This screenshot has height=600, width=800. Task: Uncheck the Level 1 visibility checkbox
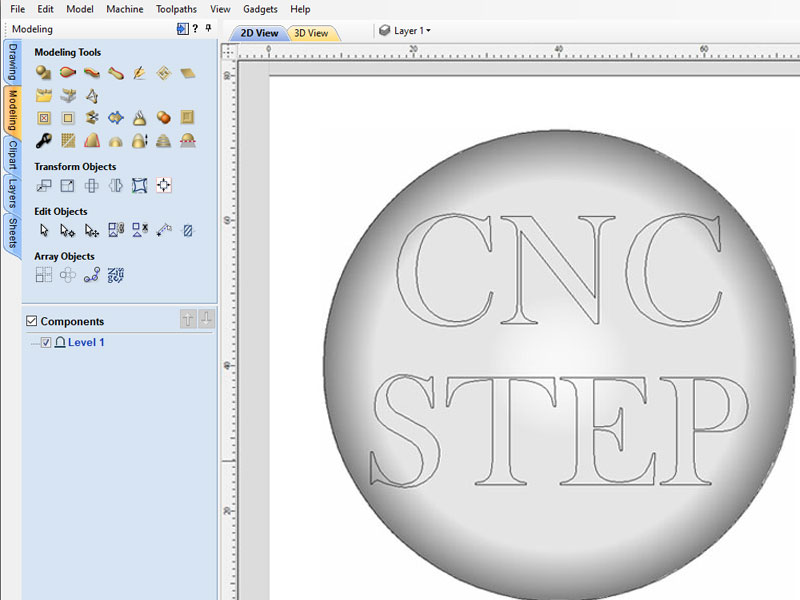pyautogui.click(x=46, y=343)
